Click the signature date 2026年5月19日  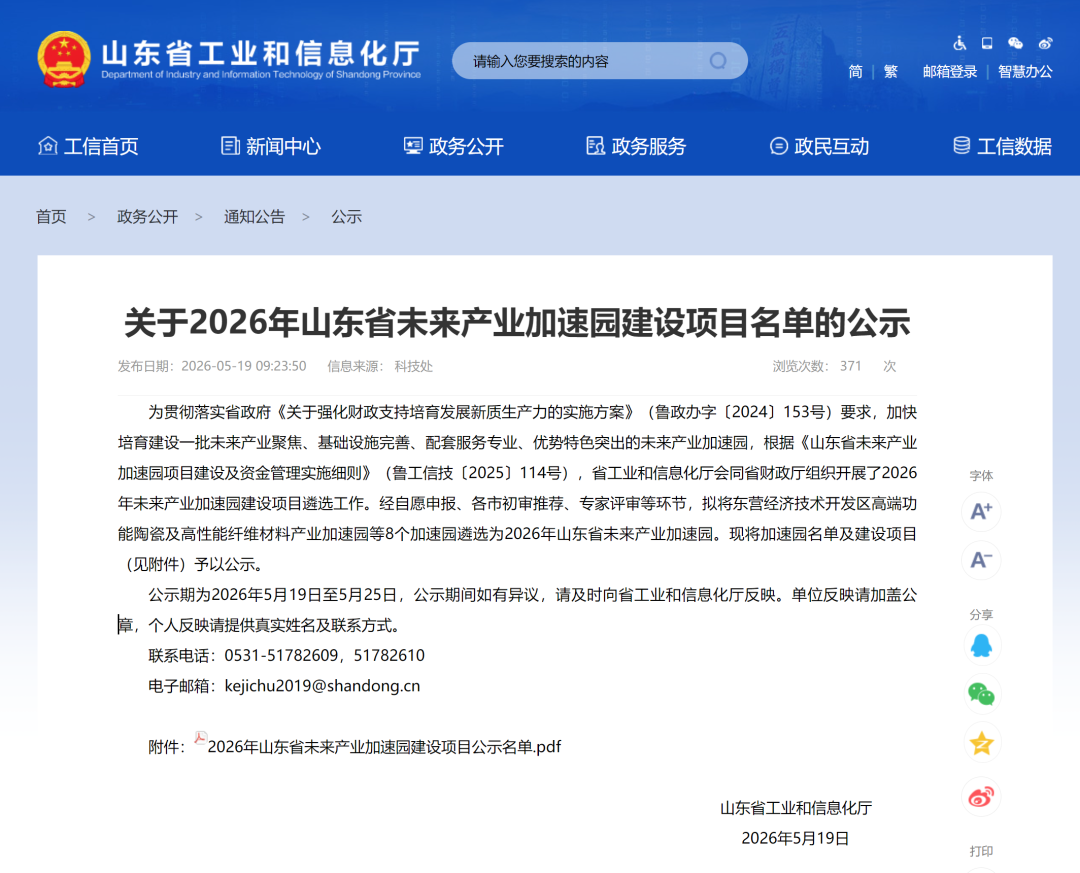(795, 839)
